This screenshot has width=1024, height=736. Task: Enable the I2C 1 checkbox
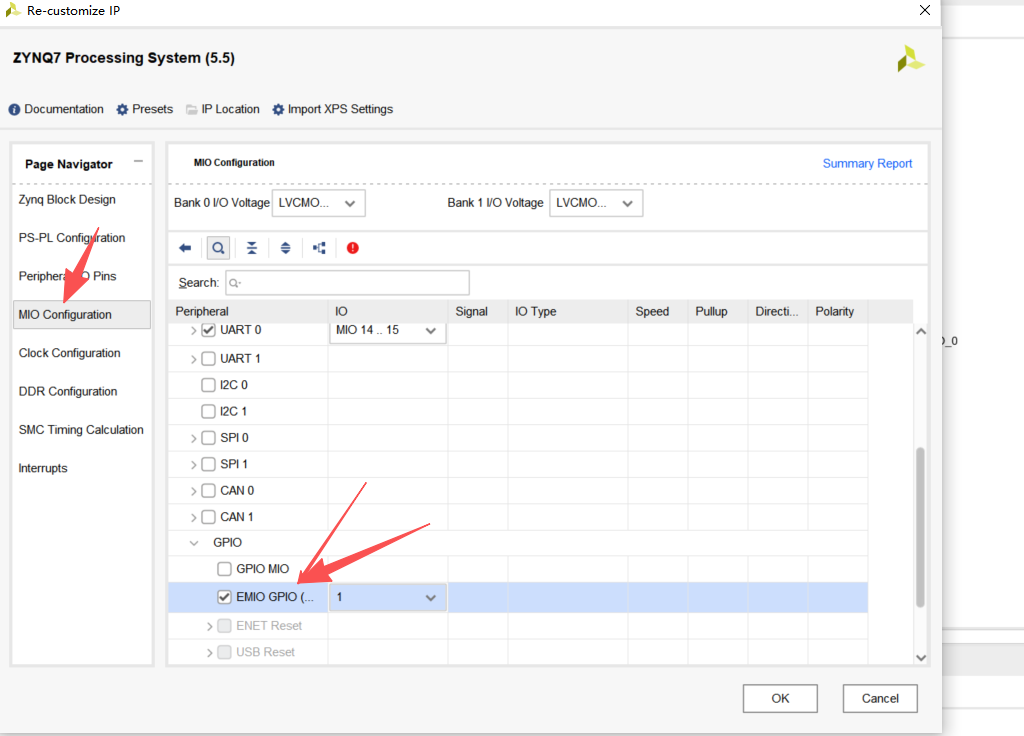point(208,411)
